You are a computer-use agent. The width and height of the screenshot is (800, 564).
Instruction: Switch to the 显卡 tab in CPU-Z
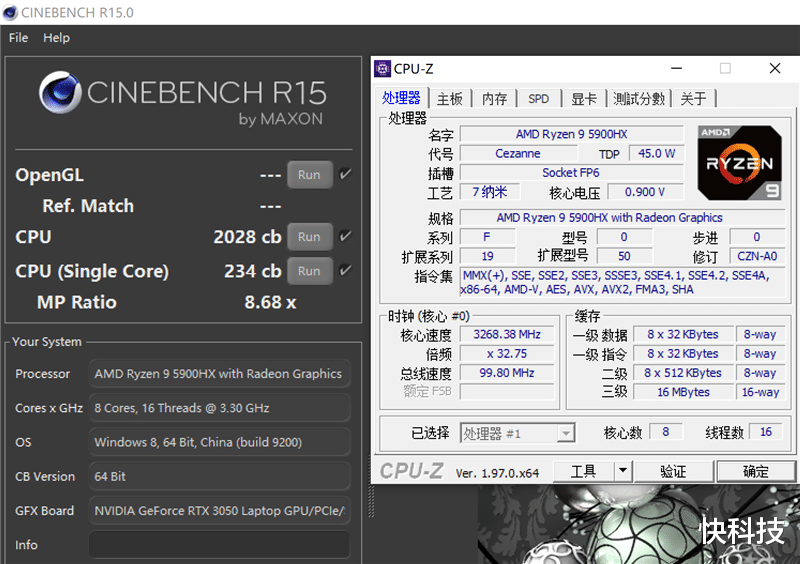(x=584, y=99)
